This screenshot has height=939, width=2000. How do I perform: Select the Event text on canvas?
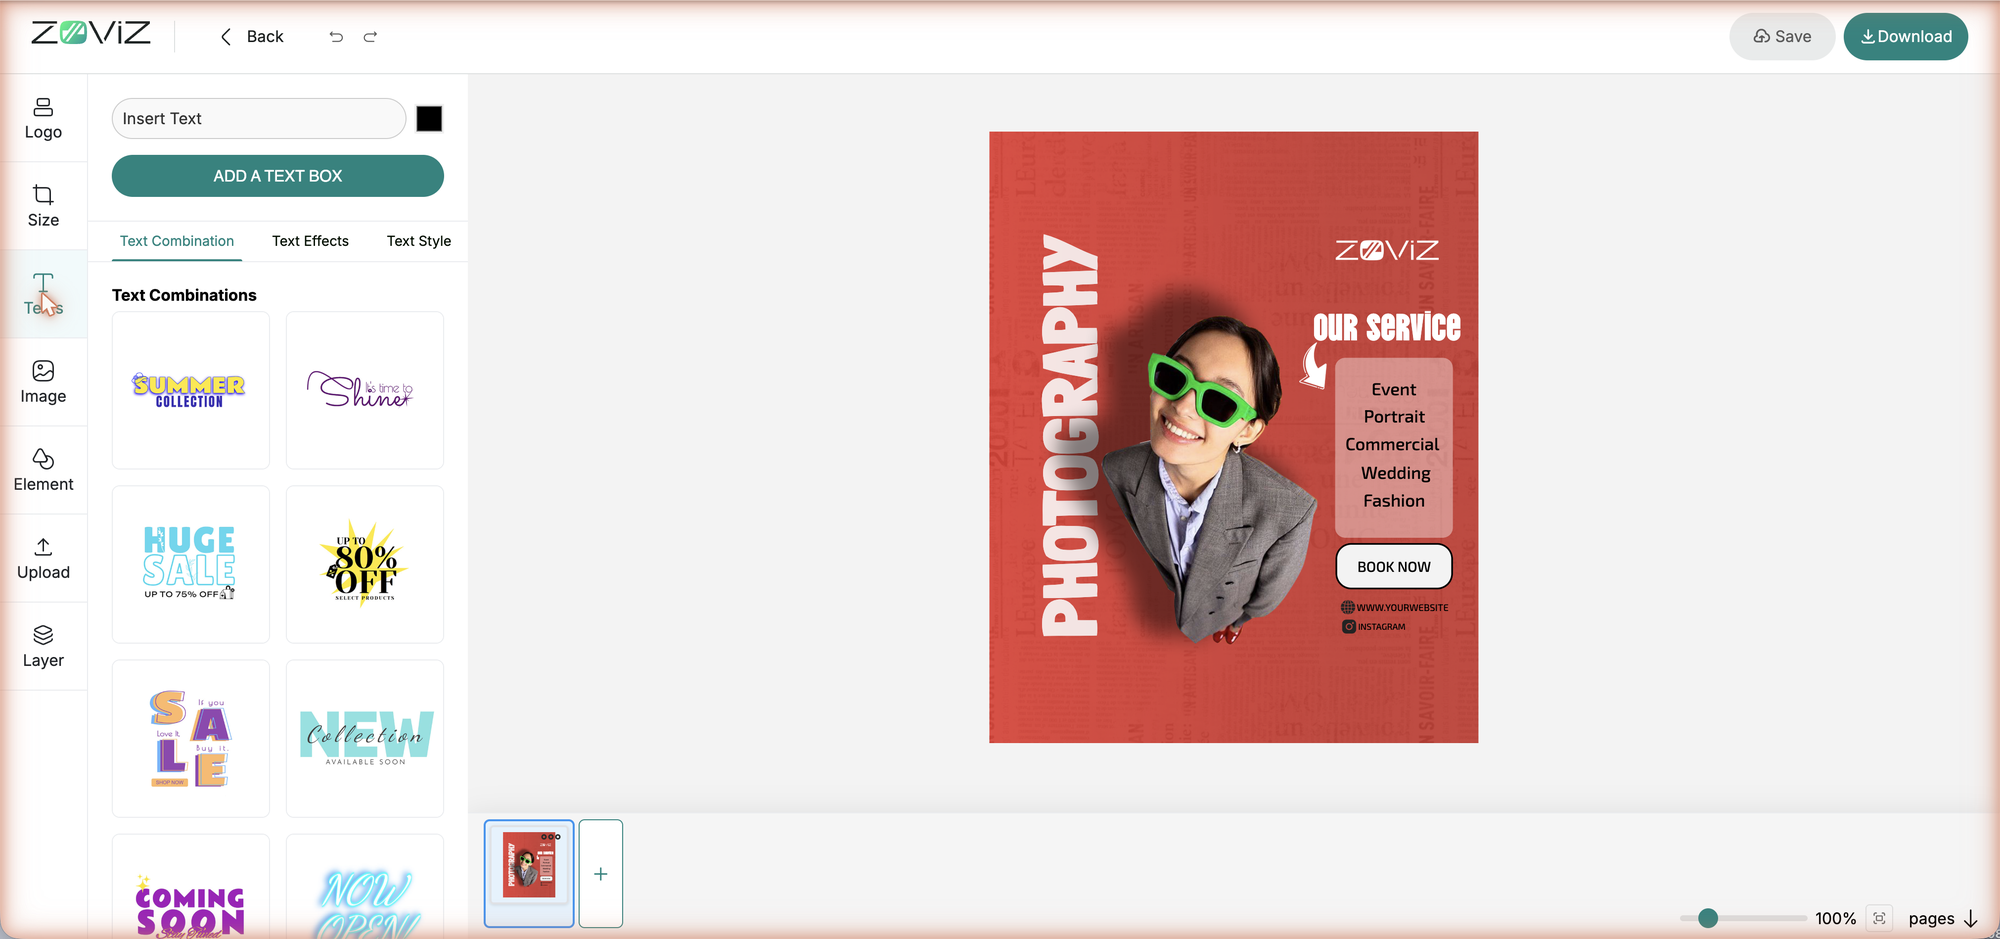pos(1394,389)
